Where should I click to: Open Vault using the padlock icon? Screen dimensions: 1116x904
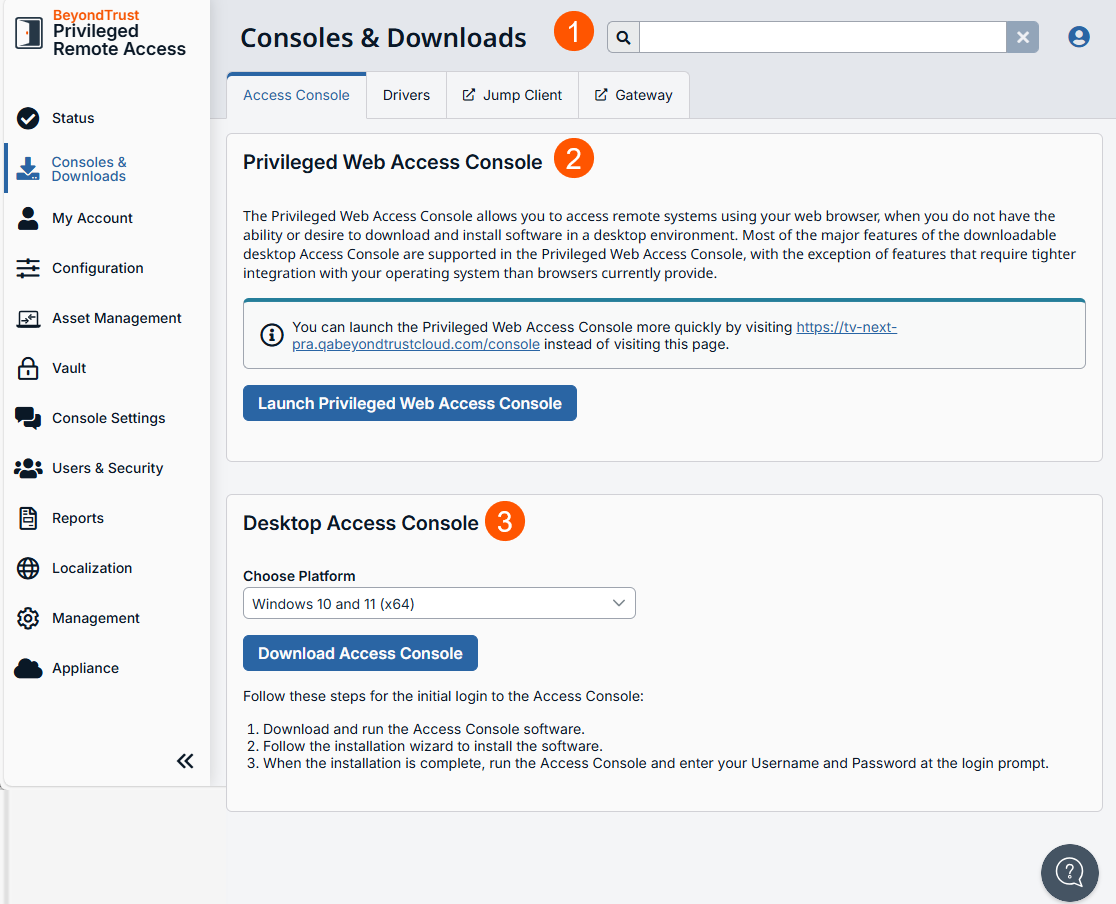28,368
